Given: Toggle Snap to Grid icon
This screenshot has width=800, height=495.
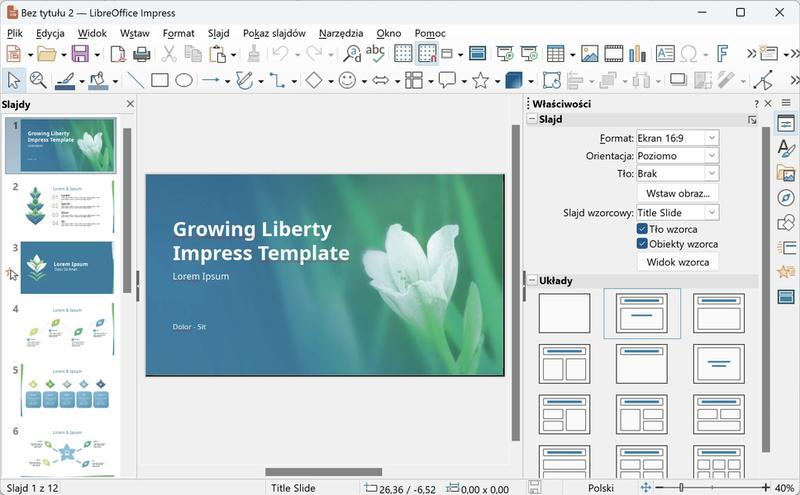Looking at the screenshot, I should 427,54.
